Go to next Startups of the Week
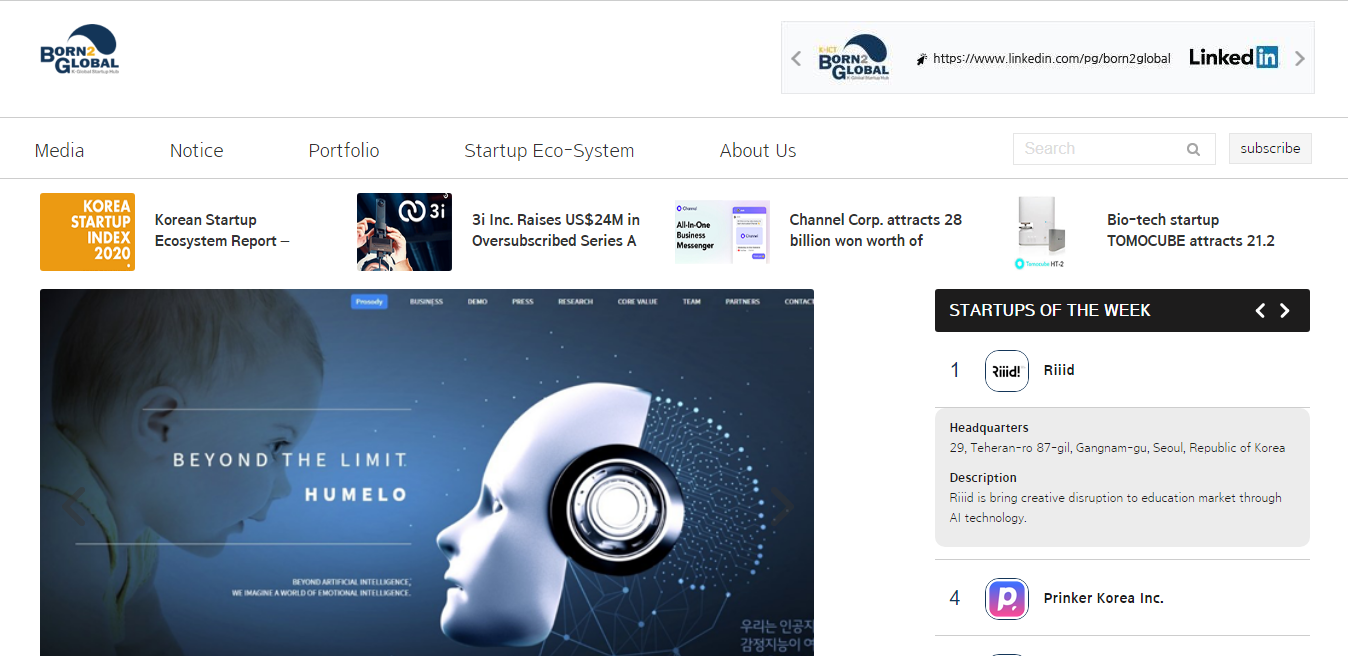This screenshot has height=656, width=1348. point(1285,310)
